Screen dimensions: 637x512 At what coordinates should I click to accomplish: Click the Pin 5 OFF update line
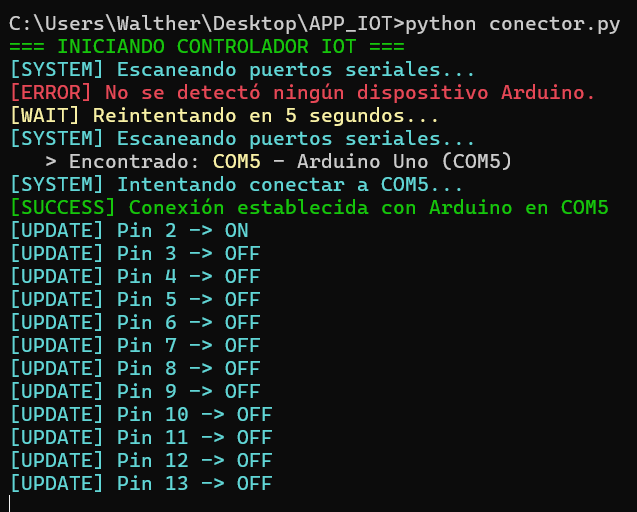point(135,300)
